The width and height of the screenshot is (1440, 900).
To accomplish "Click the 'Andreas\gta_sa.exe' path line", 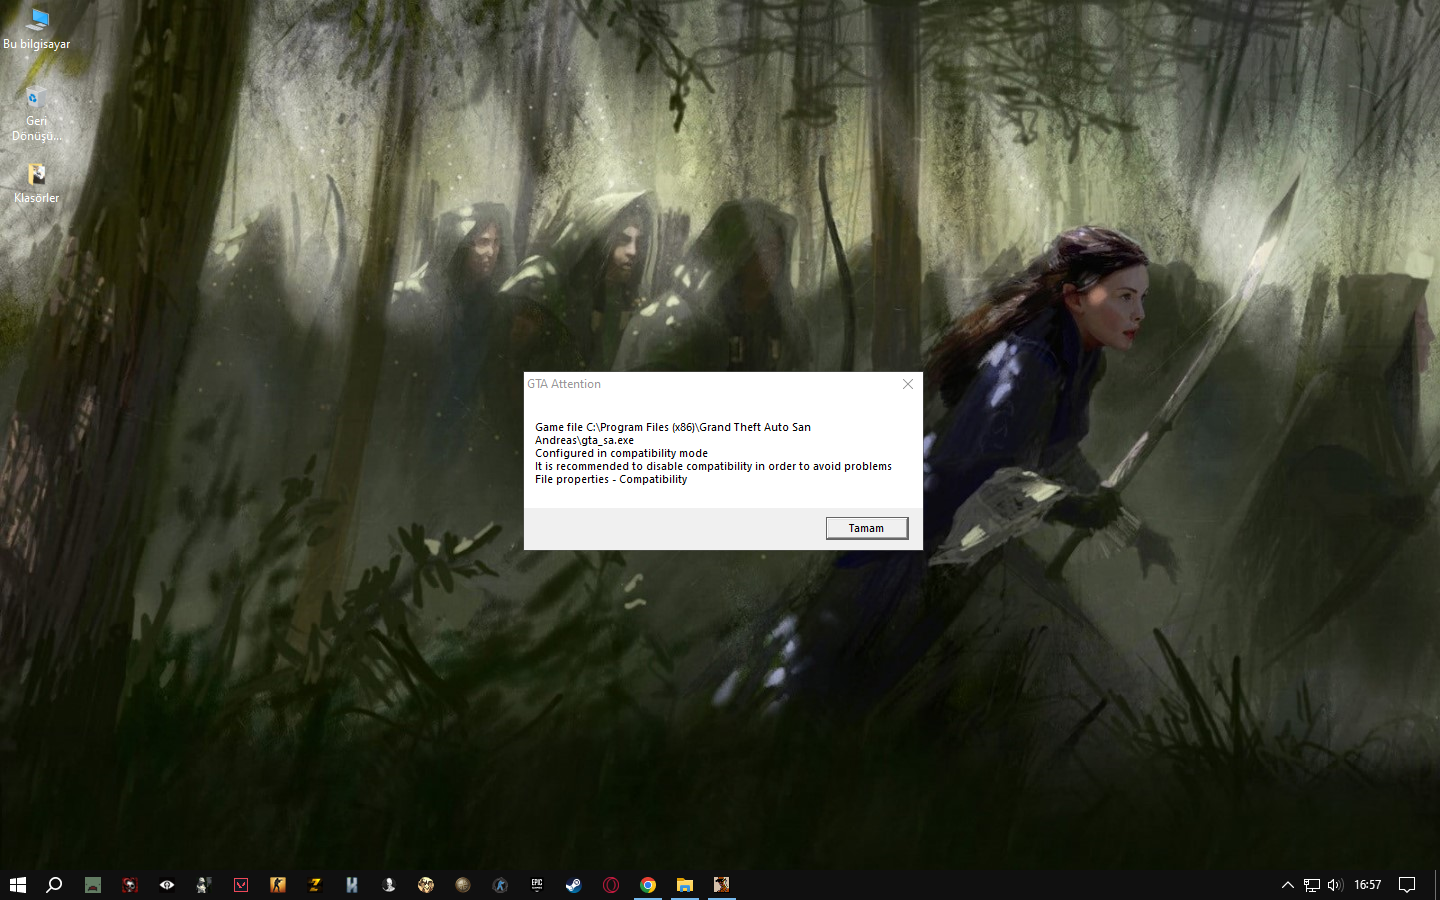I will click(x=584, y=440).
